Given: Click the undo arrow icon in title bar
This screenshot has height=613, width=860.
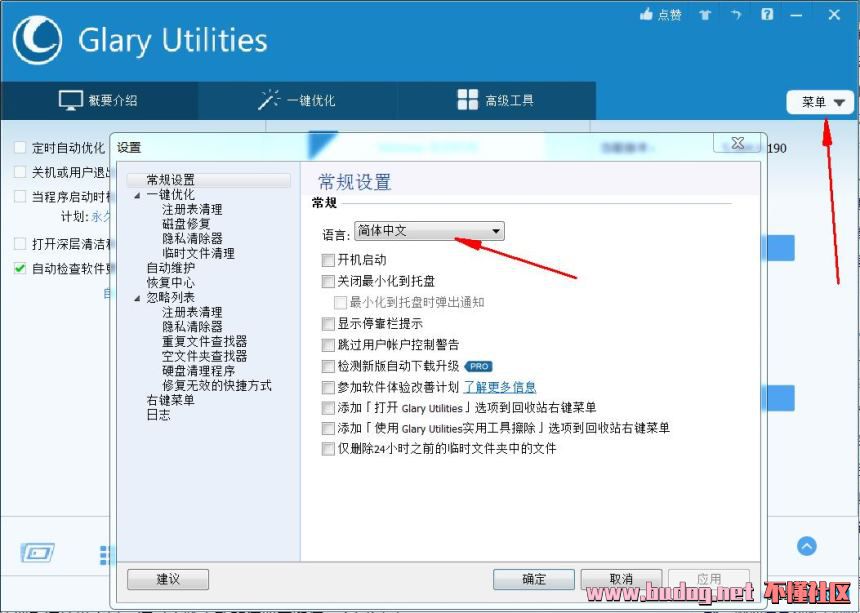Looking at the screenshot, I should click(736, 15).
